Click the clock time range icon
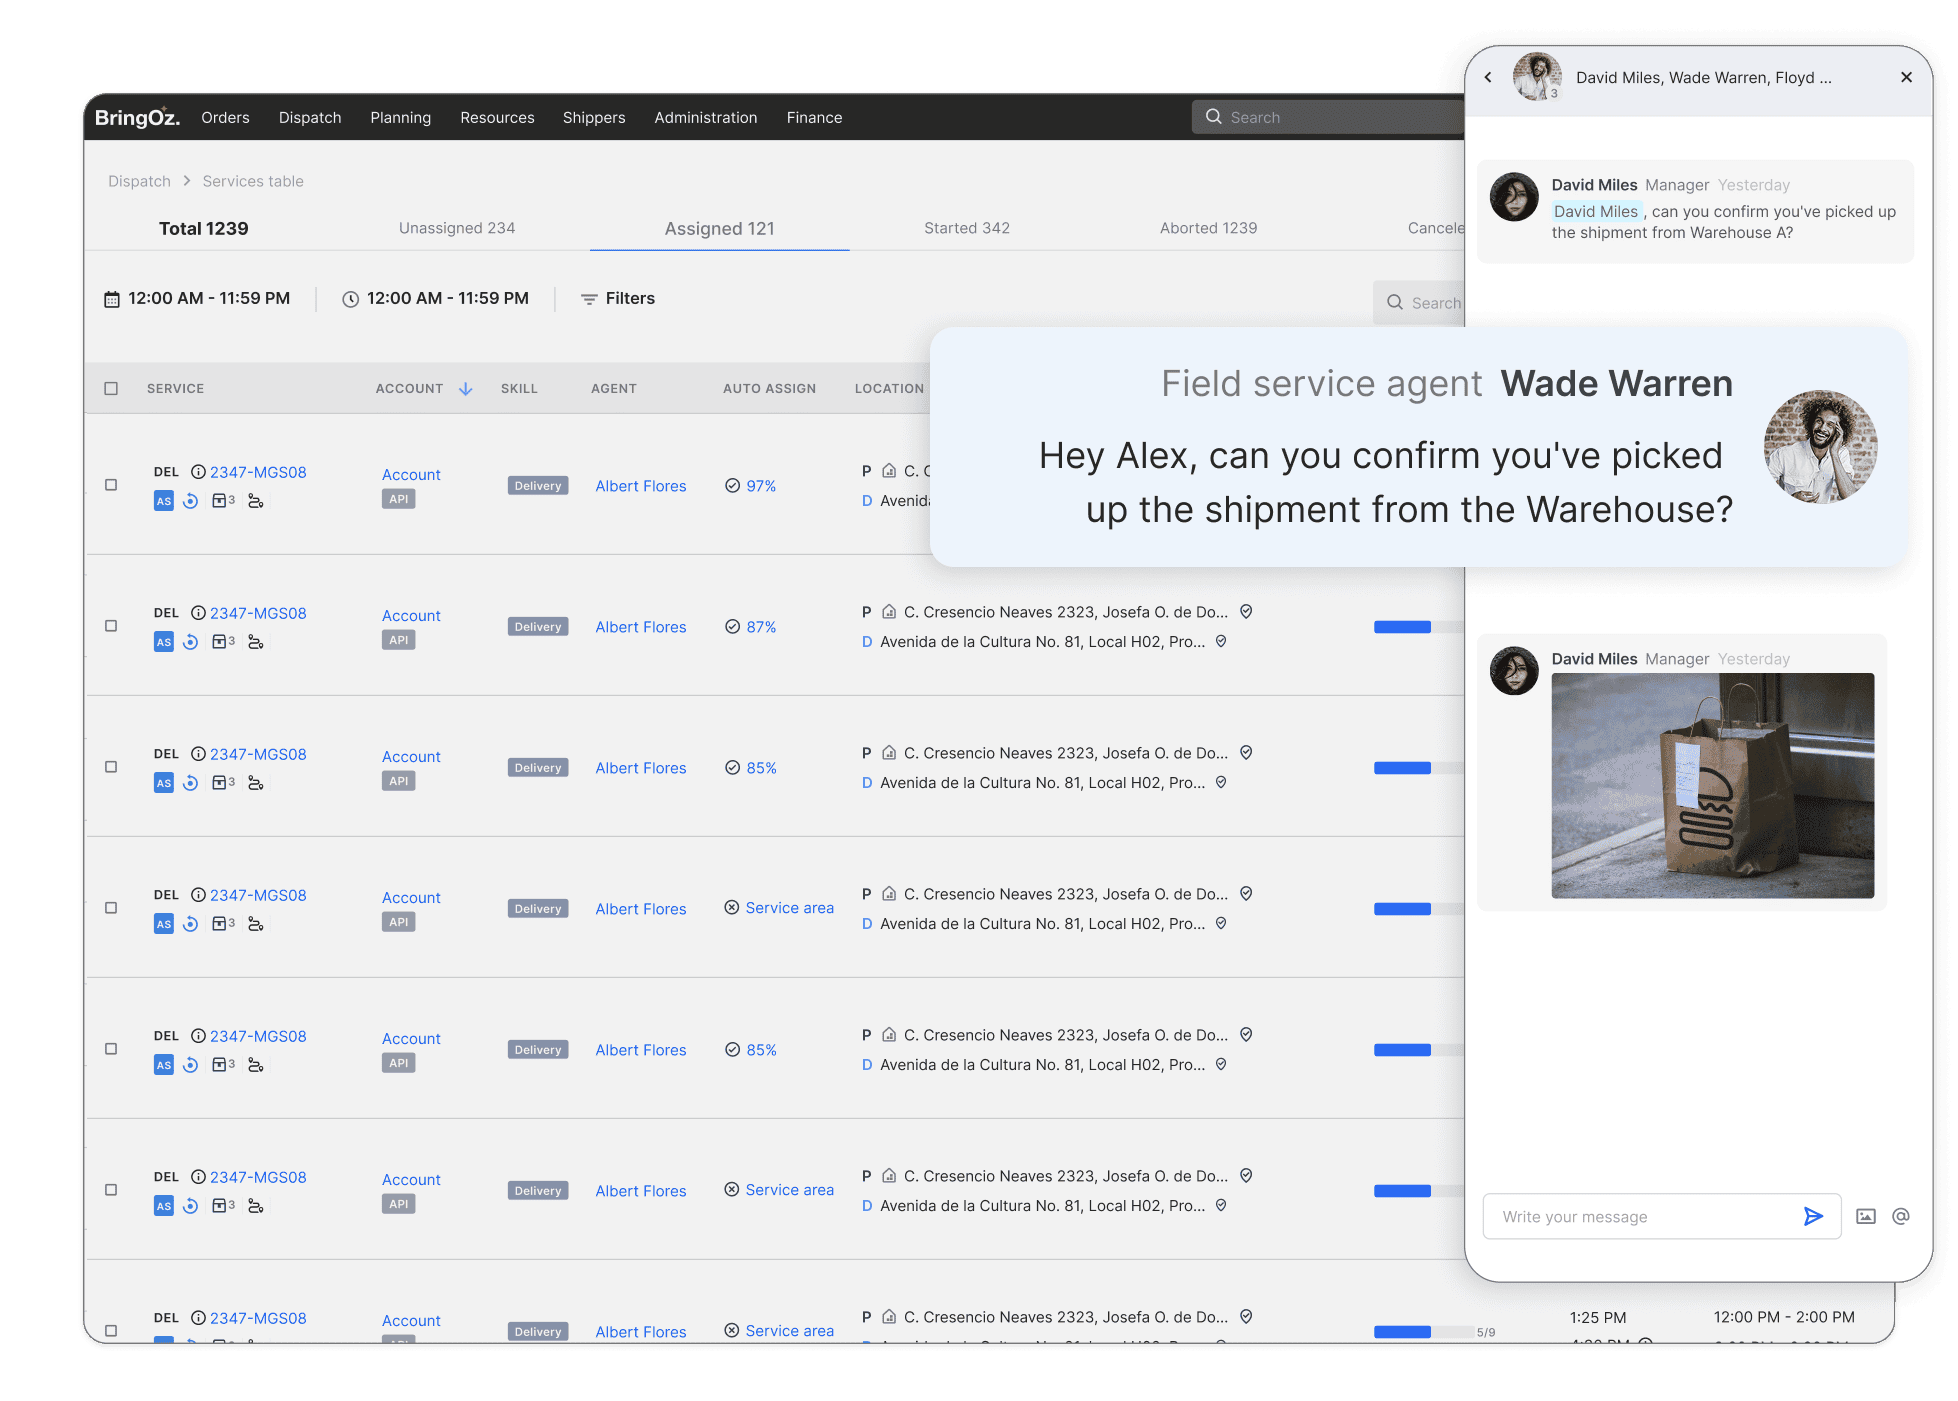This screenshot has width=1958, height=1401. [x=350, y=299]
